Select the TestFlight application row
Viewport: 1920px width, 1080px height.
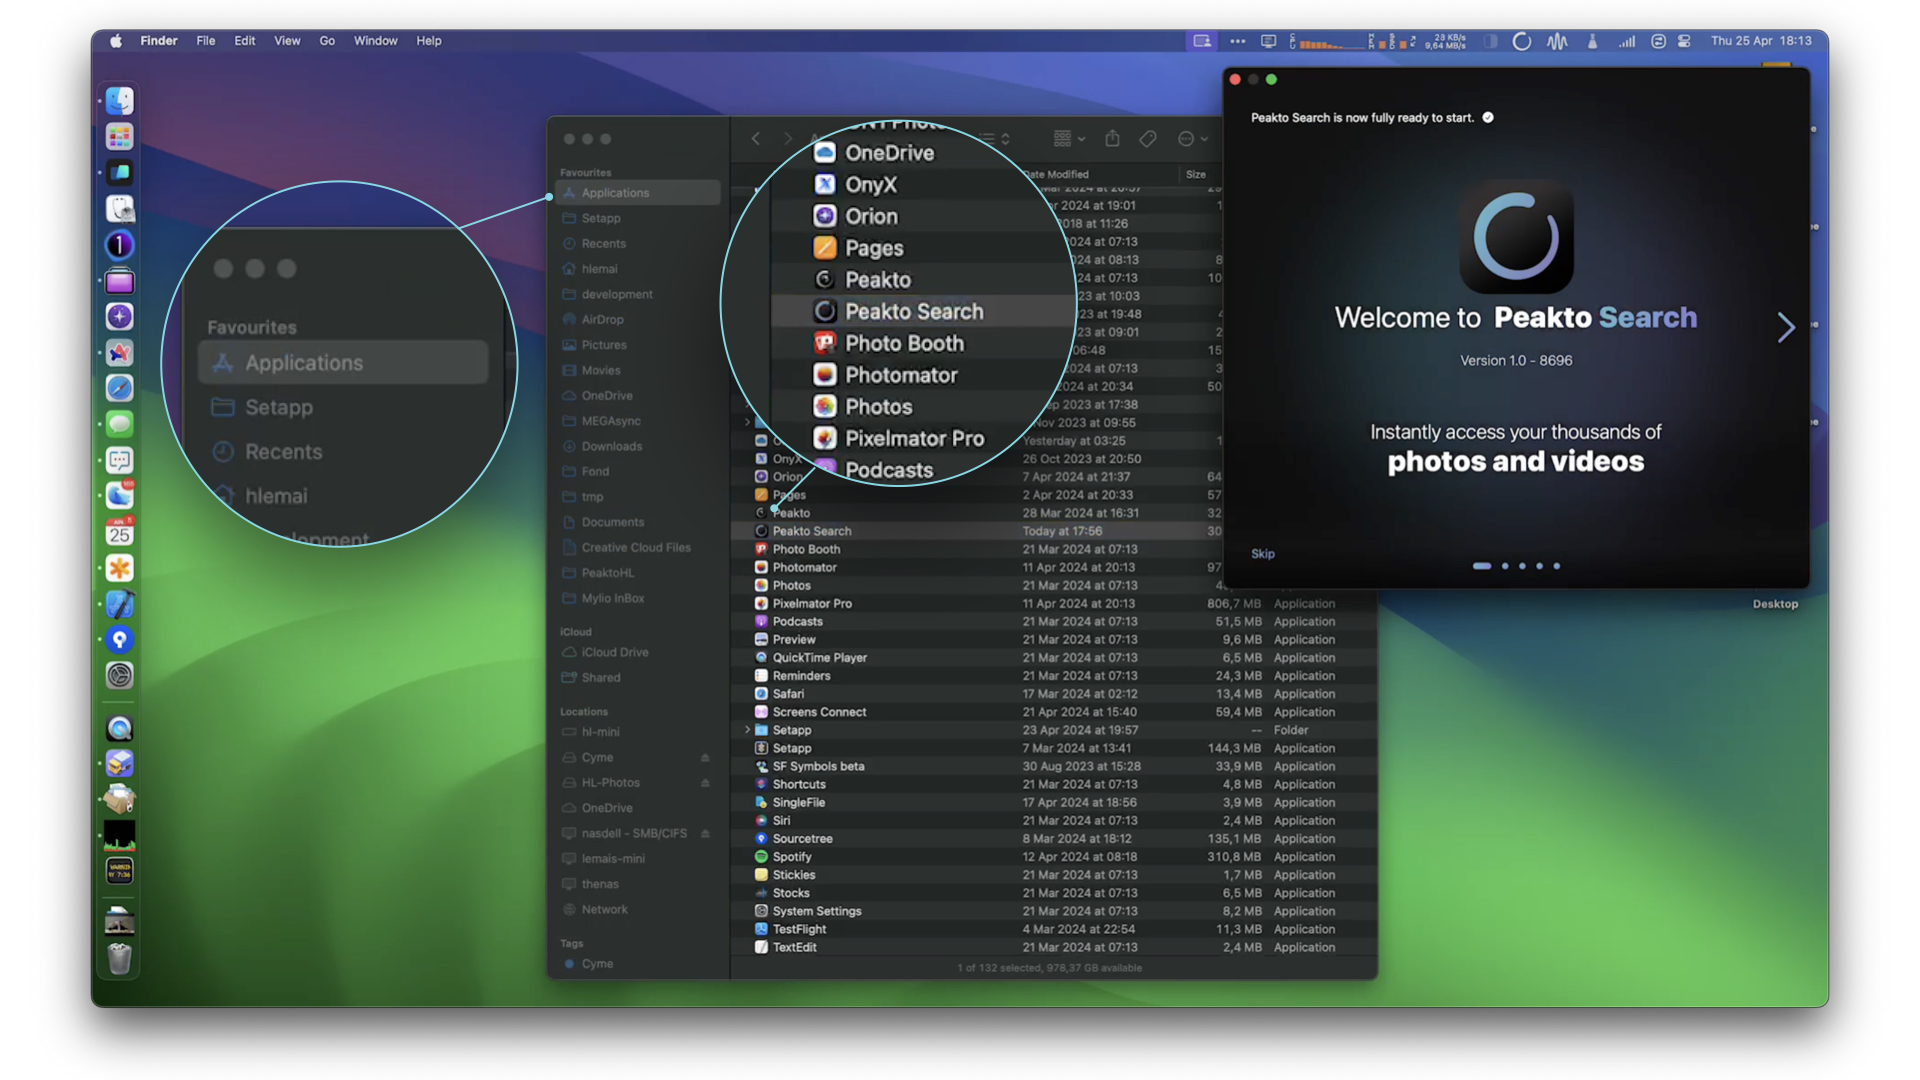tap(1053, 929)
